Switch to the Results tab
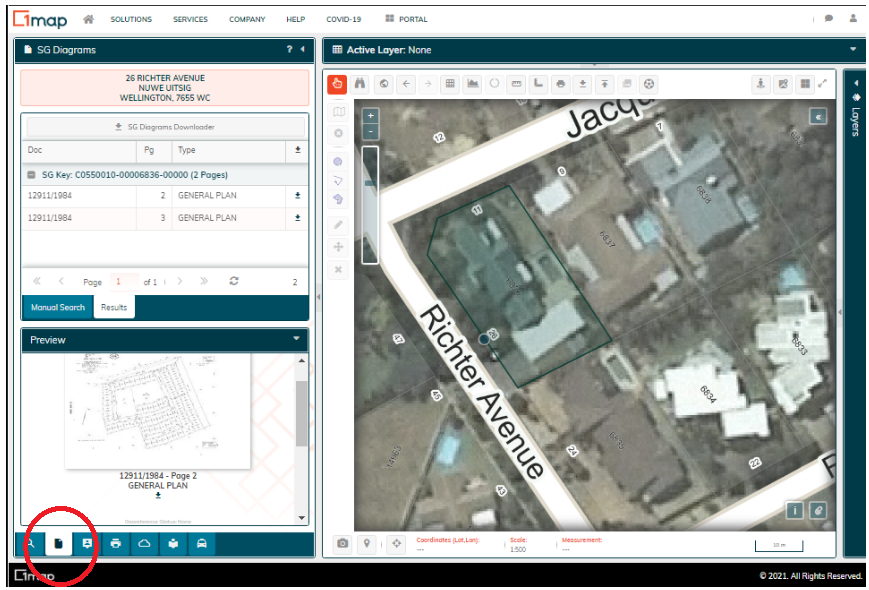This screenshot has height=590, width=869. tap(113, 307)
